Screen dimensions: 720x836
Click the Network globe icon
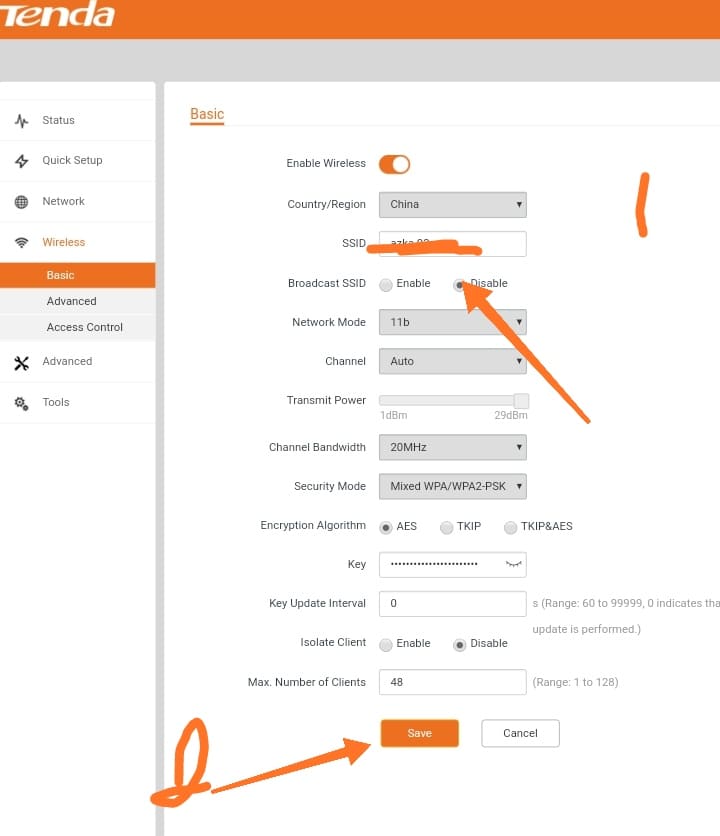click(21, 202)
